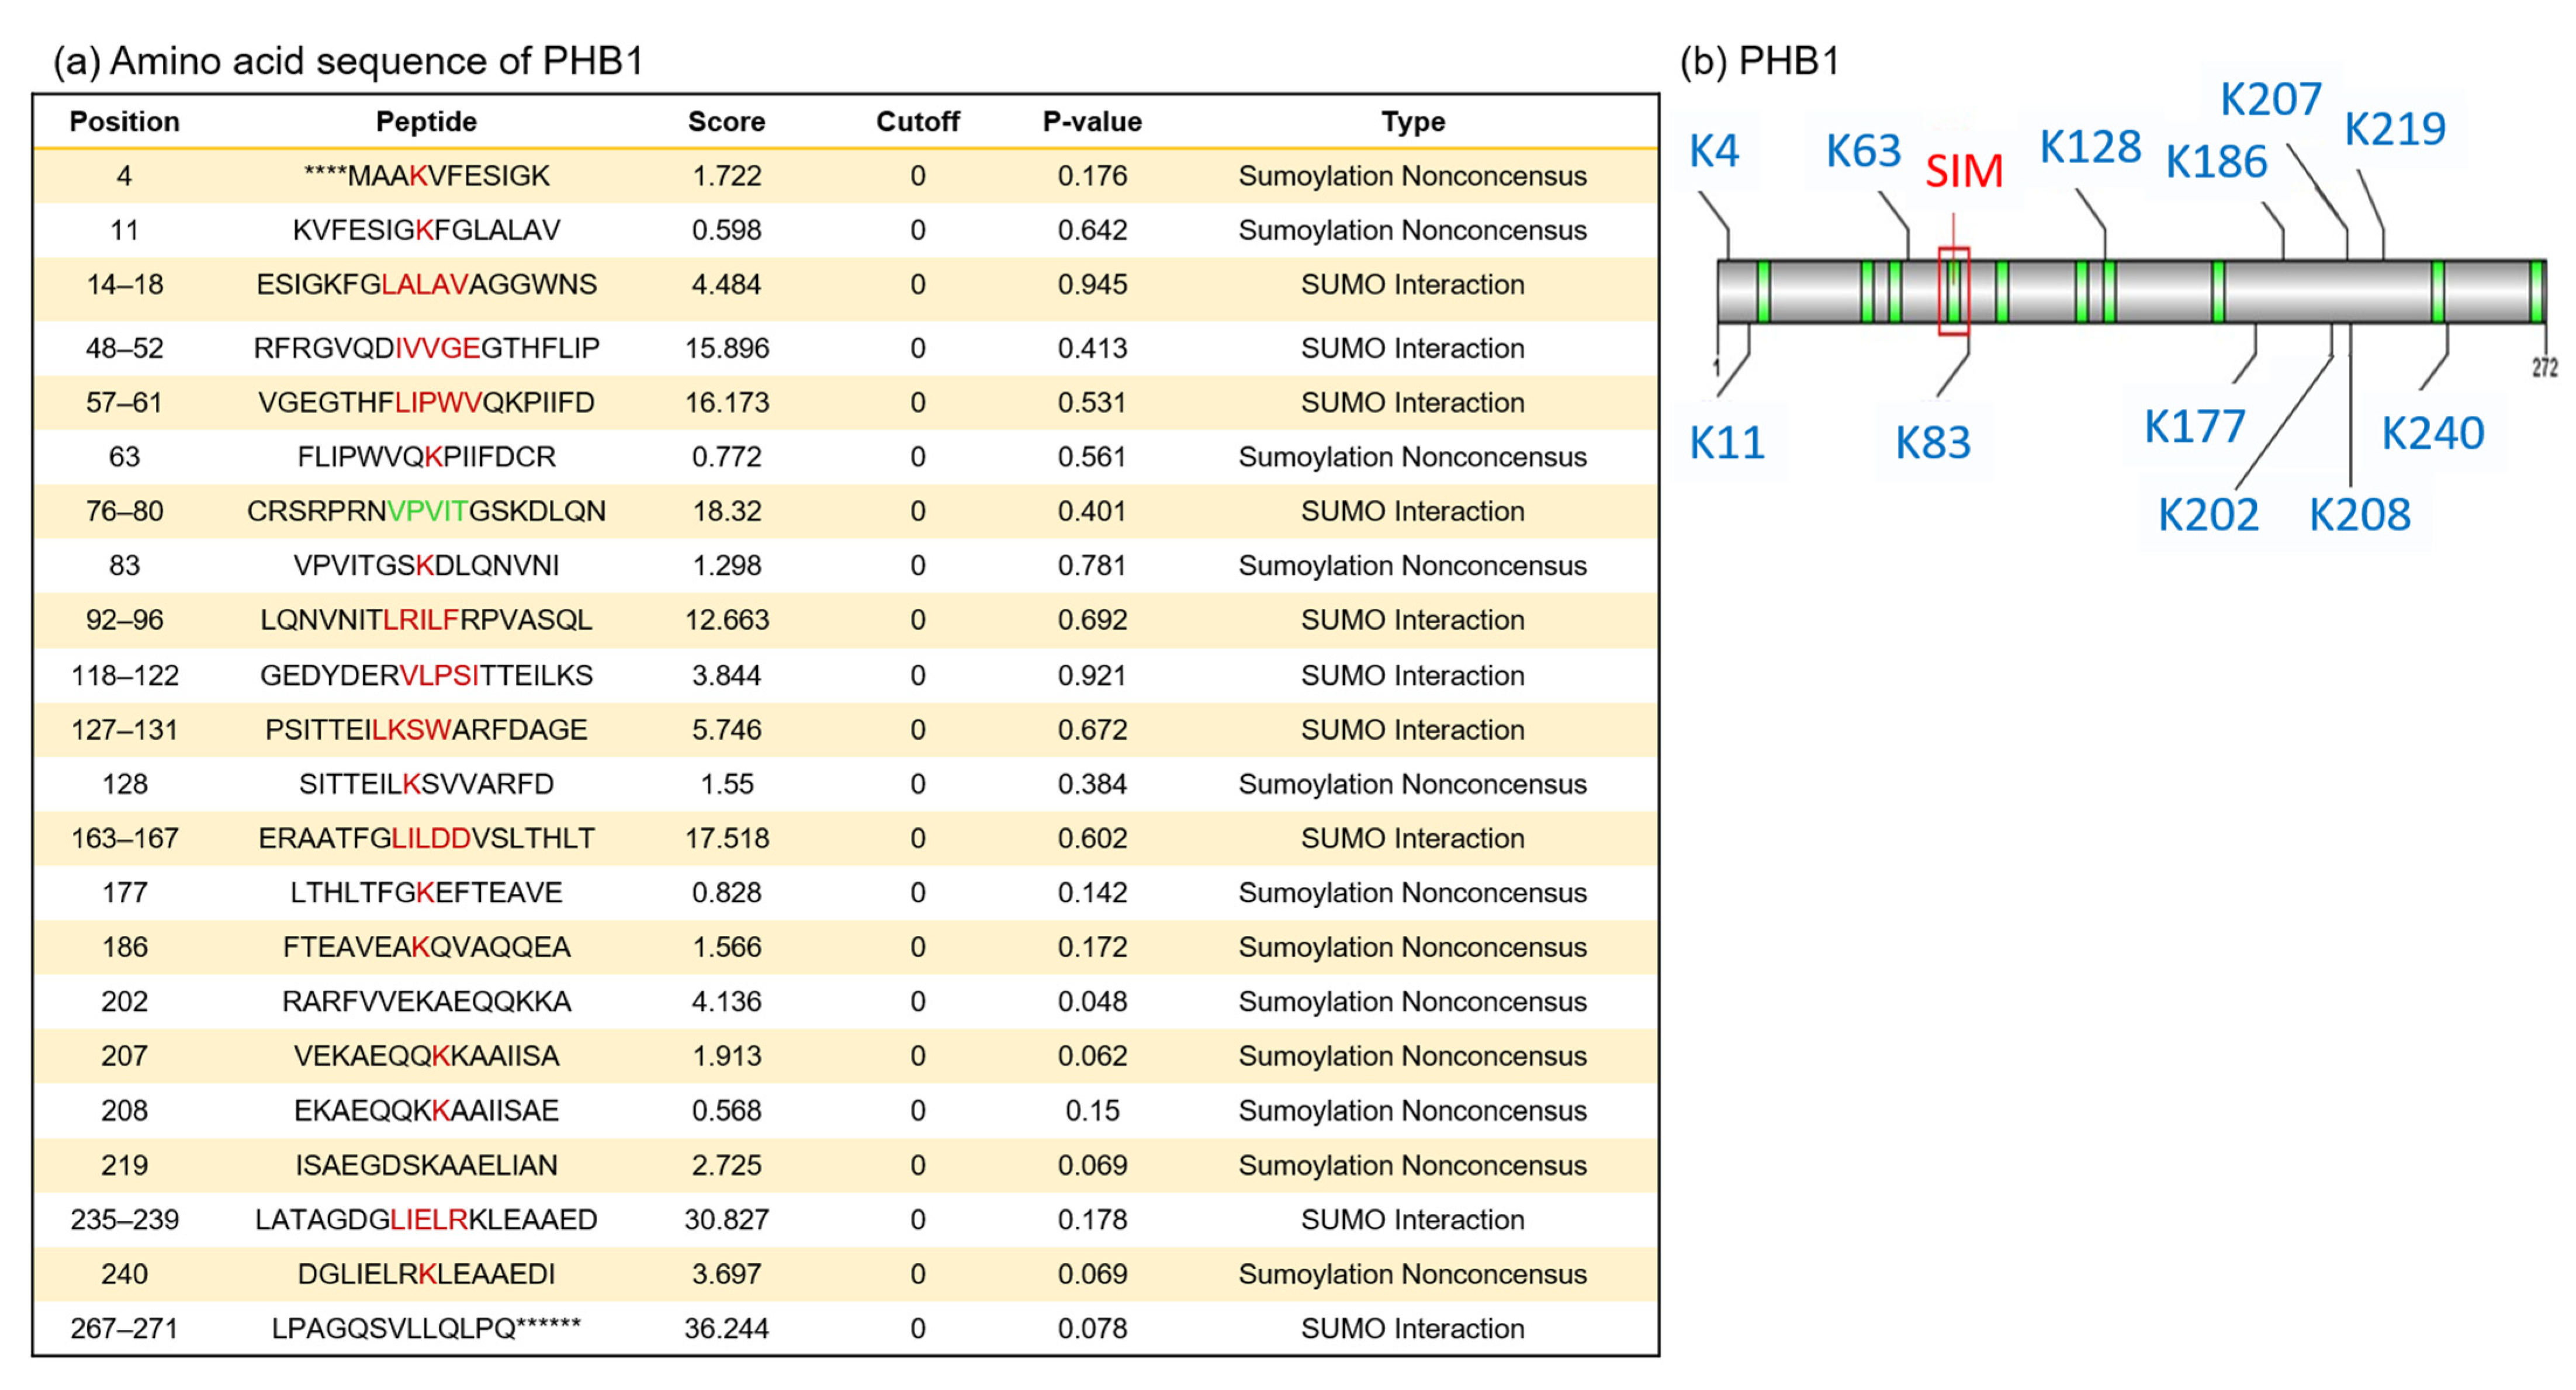This screenshot has height=1390, width=2576.
Task: Select peptide VPVITGSKDLQNVNI
Action: coord(426,565)
